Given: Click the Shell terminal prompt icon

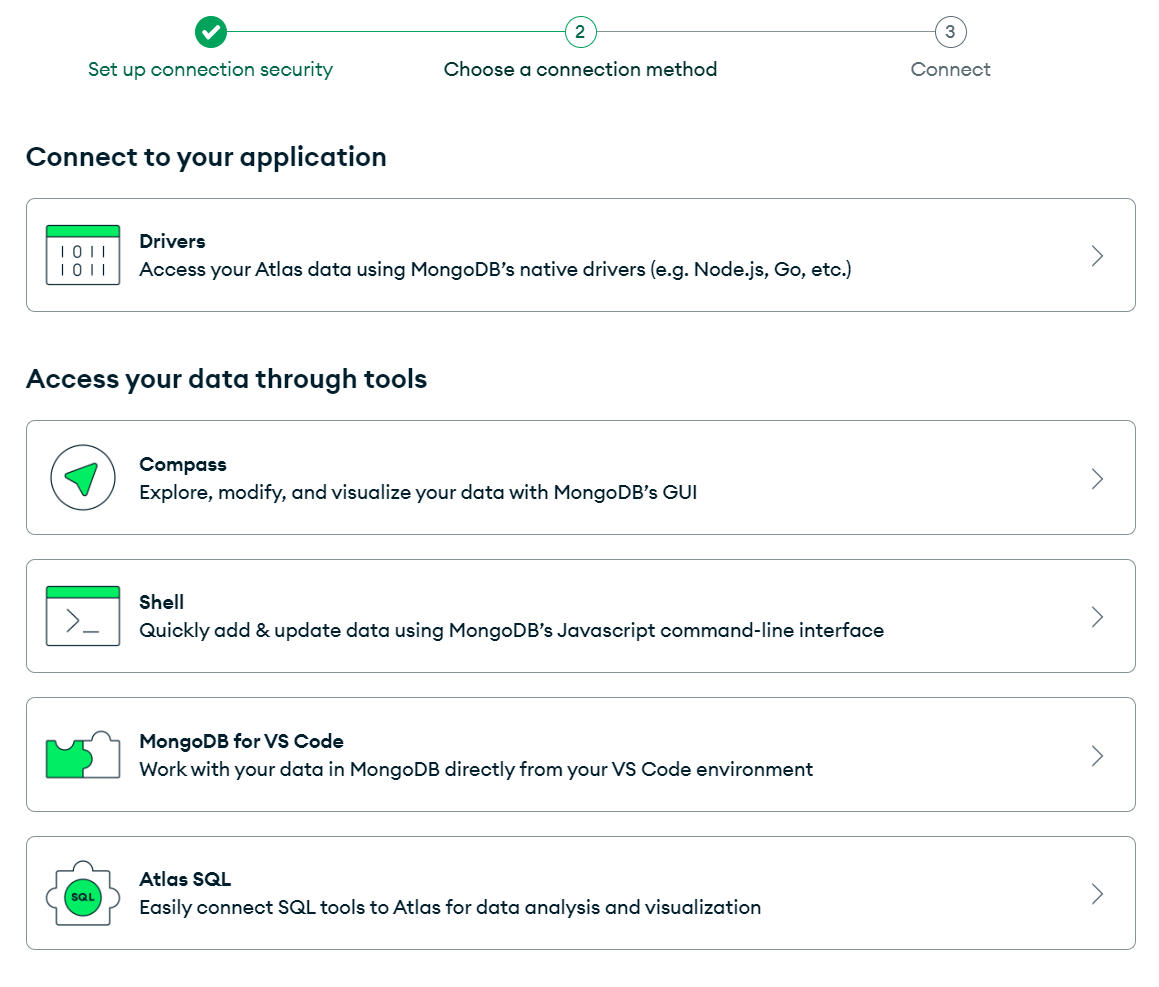Looking at the screenshot, I should pos(83,616).
